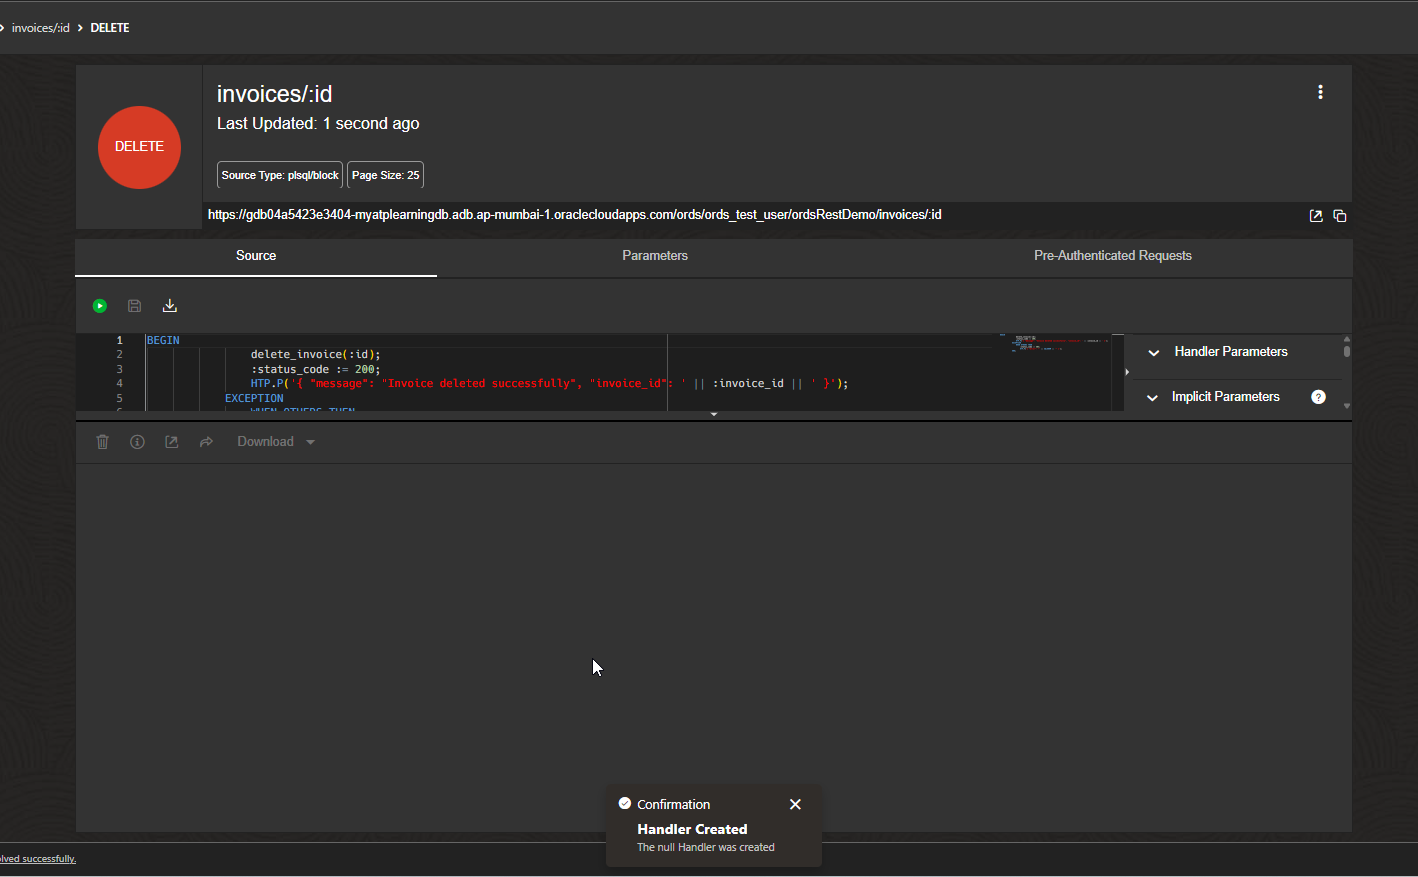Open the endpoint URL in new window
Viewport: 1418px width, 877px height.
(x=1315, y=215)
